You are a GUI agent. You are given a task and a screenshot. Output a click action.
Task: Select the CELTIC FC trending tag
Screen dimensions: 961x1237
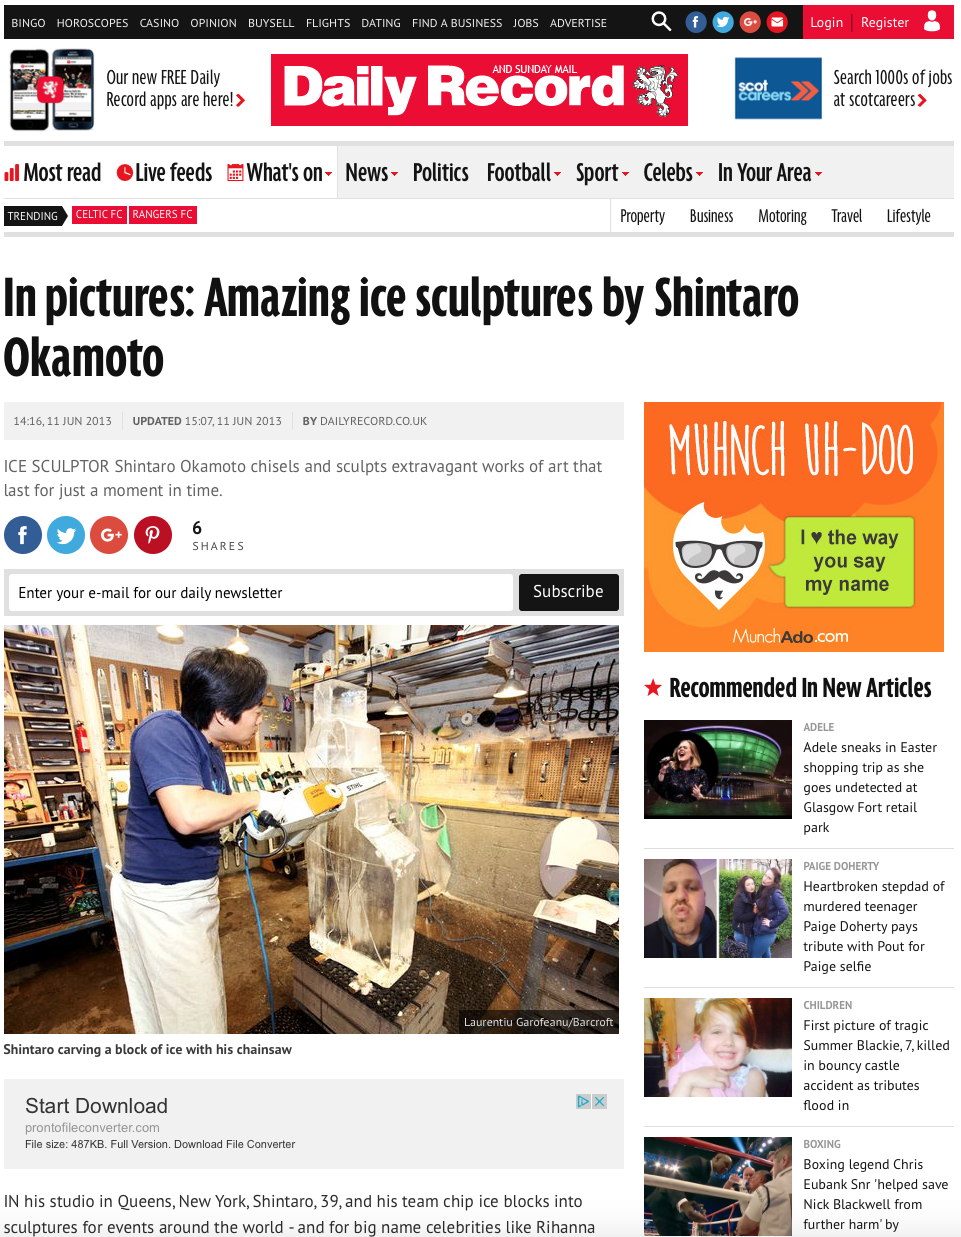click(x=99, y=215)
